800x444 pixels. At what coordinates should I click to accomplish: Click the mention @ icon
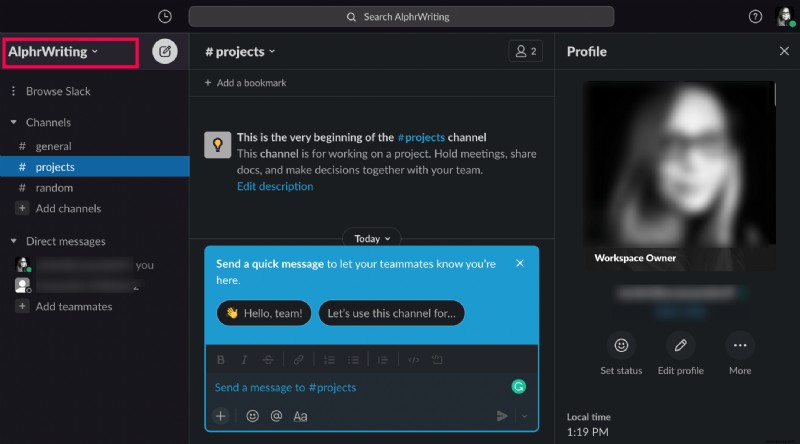(x=276, y=416)
